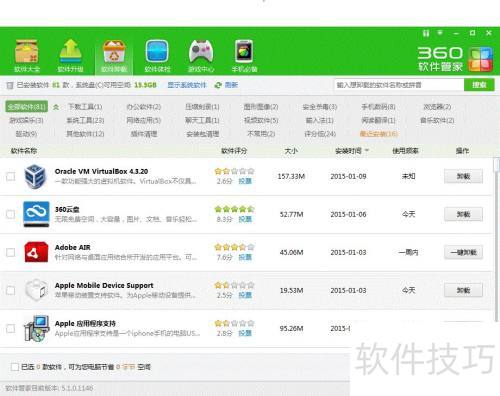This screenshot has height=396, width=500.
Task: Click the green 搜索 search button
Action: tap(479, 85)
